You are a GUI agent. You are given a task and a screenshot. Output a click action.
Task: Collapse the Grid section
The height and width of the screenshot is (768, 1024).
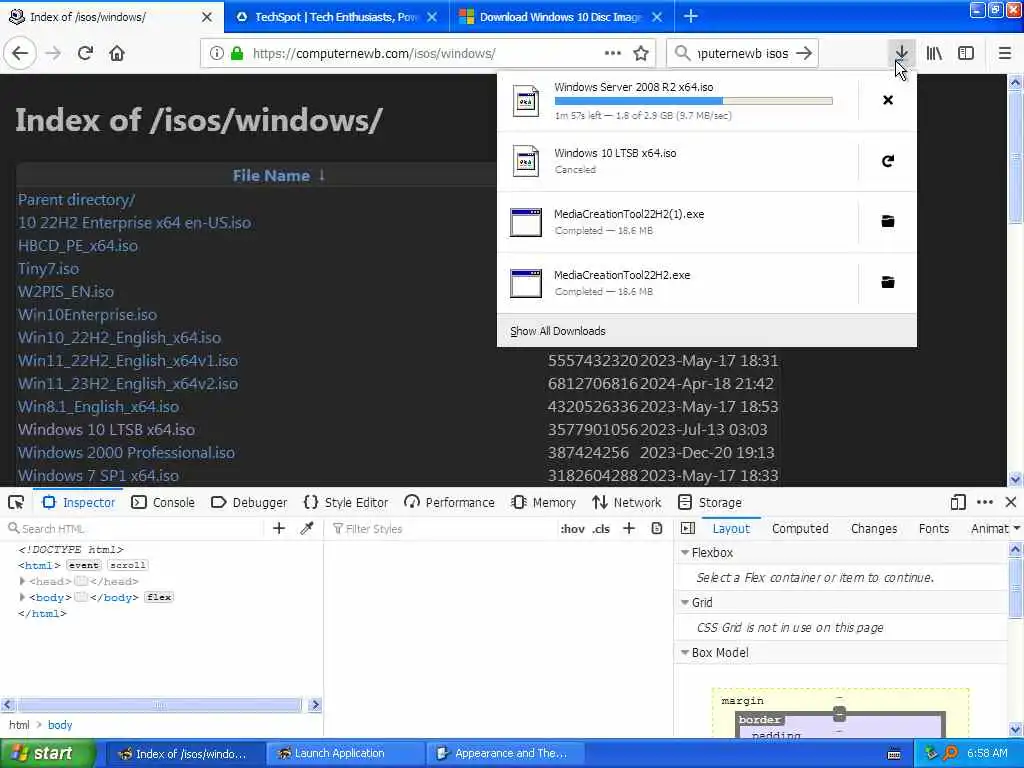coord(685,602)
